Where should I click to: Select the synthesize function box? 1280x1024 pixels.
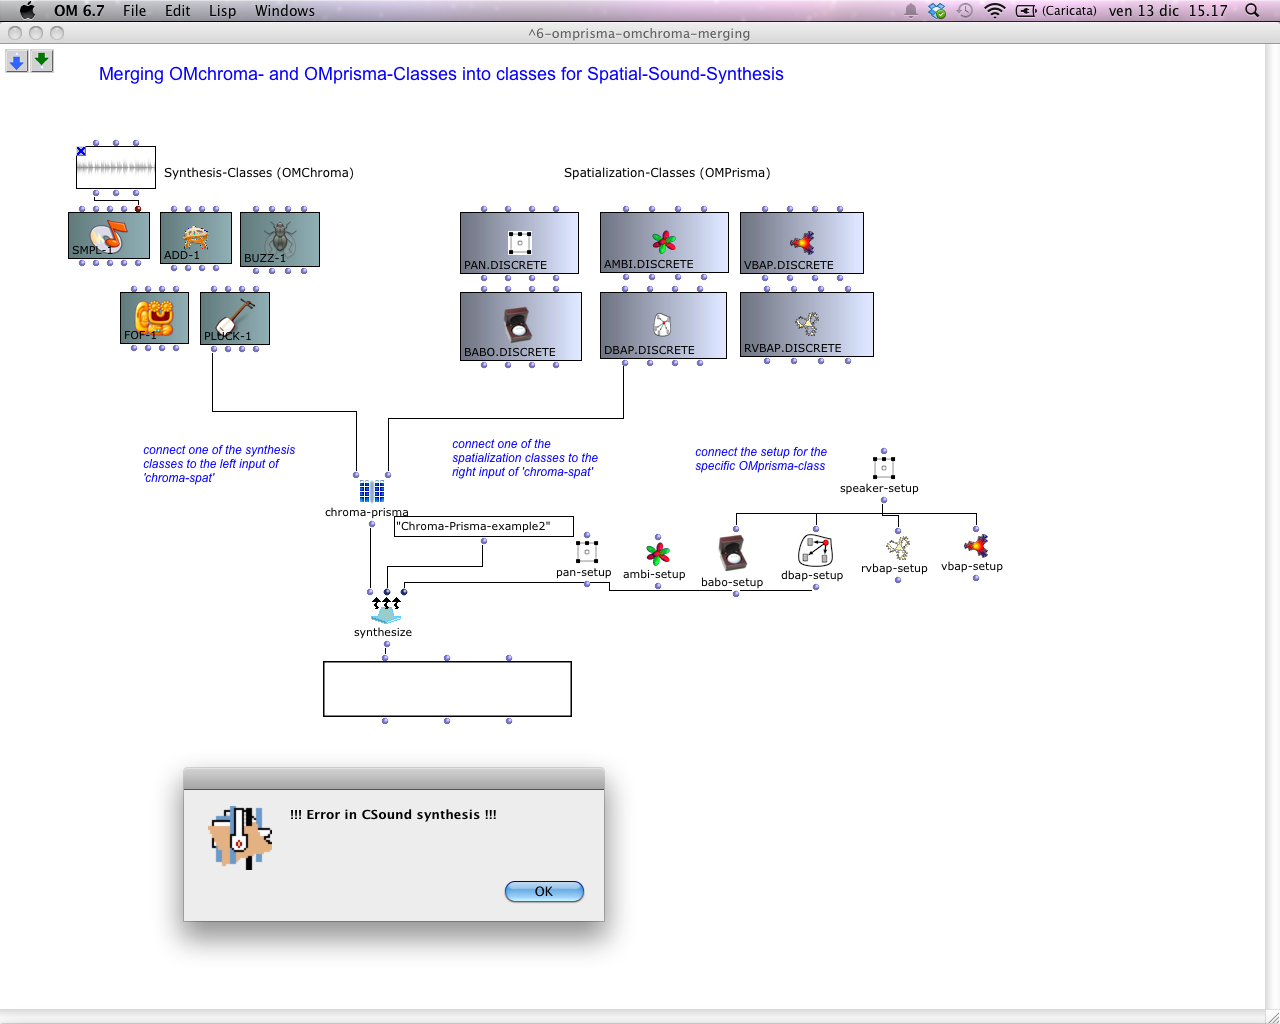tap(386, 609)
